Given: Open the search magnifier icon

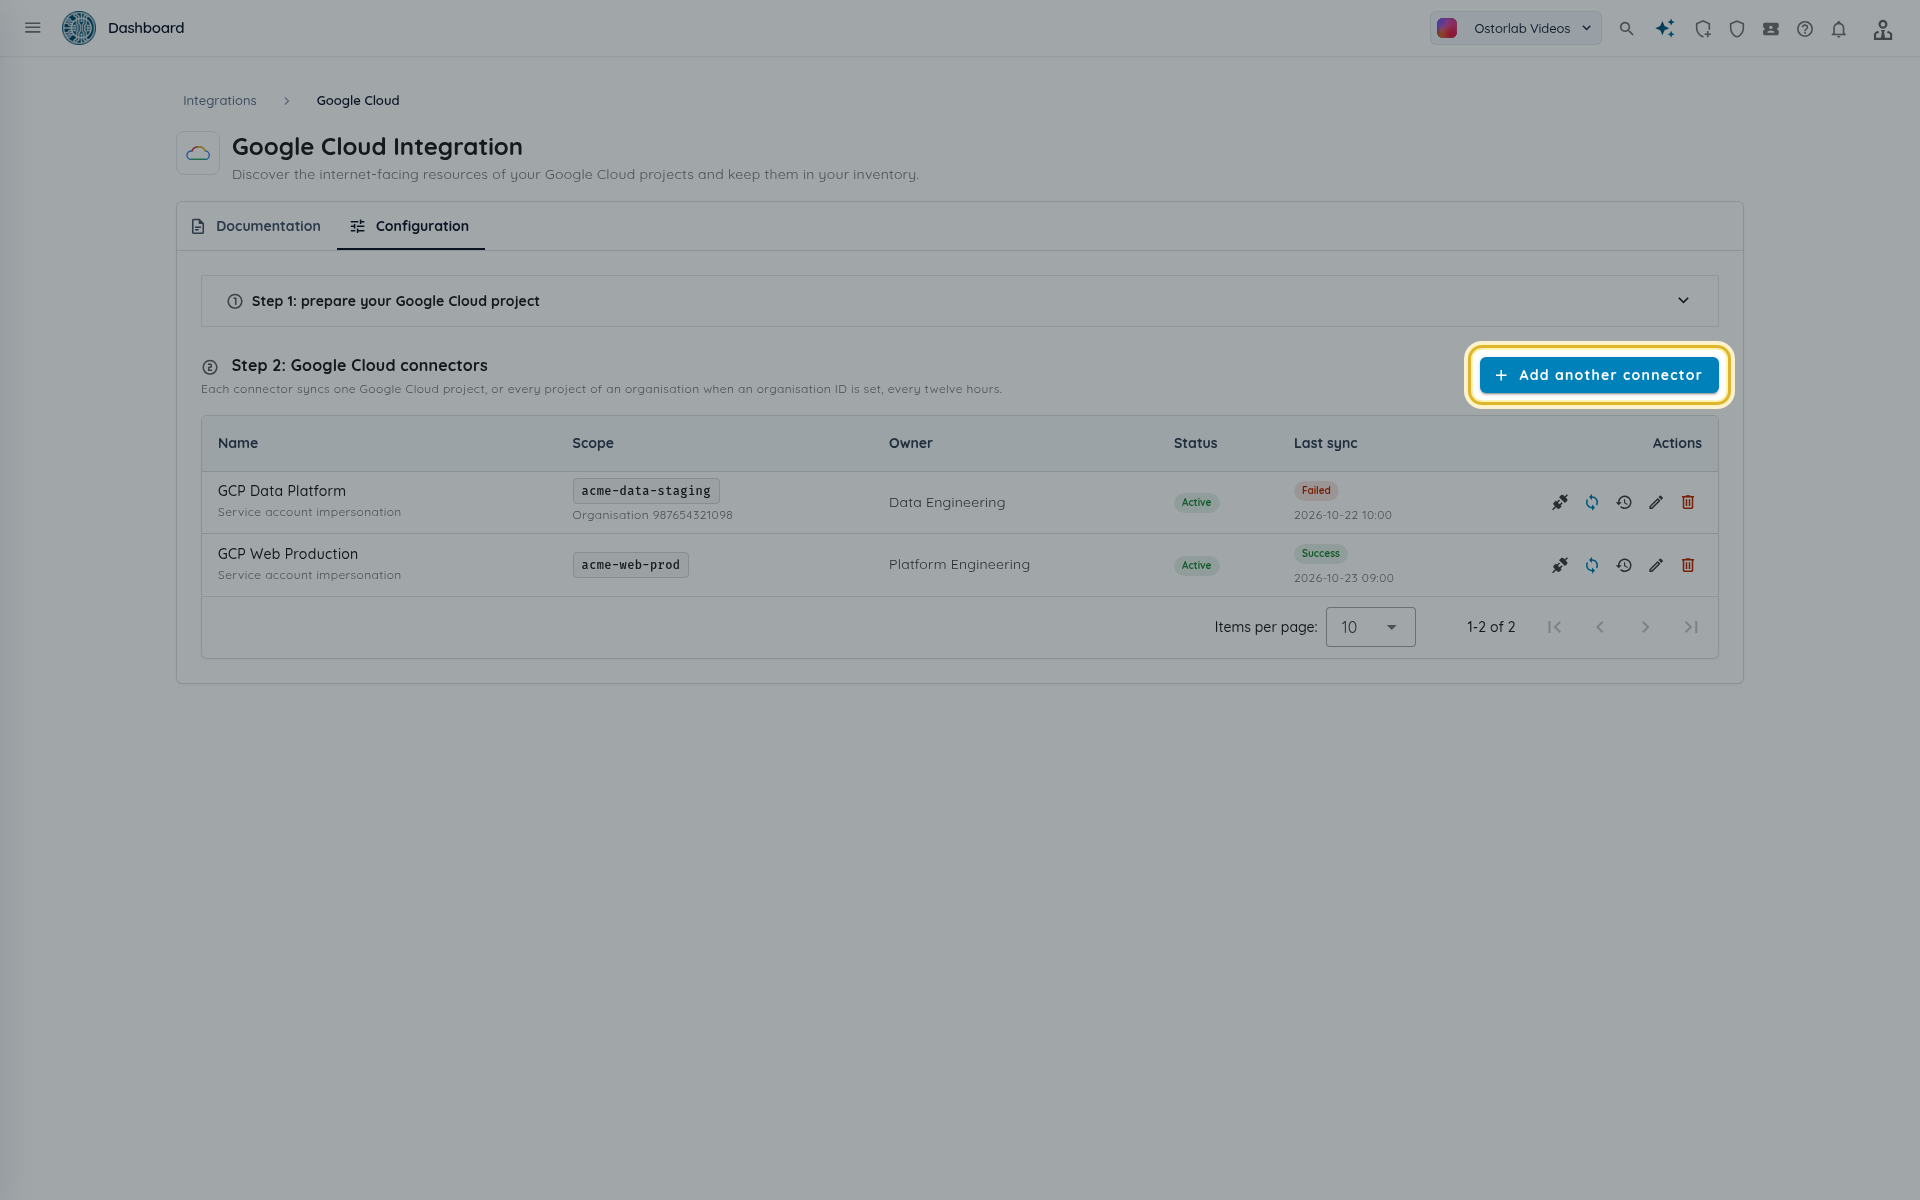Looking at the screenshot, I should coord(1627,29).
